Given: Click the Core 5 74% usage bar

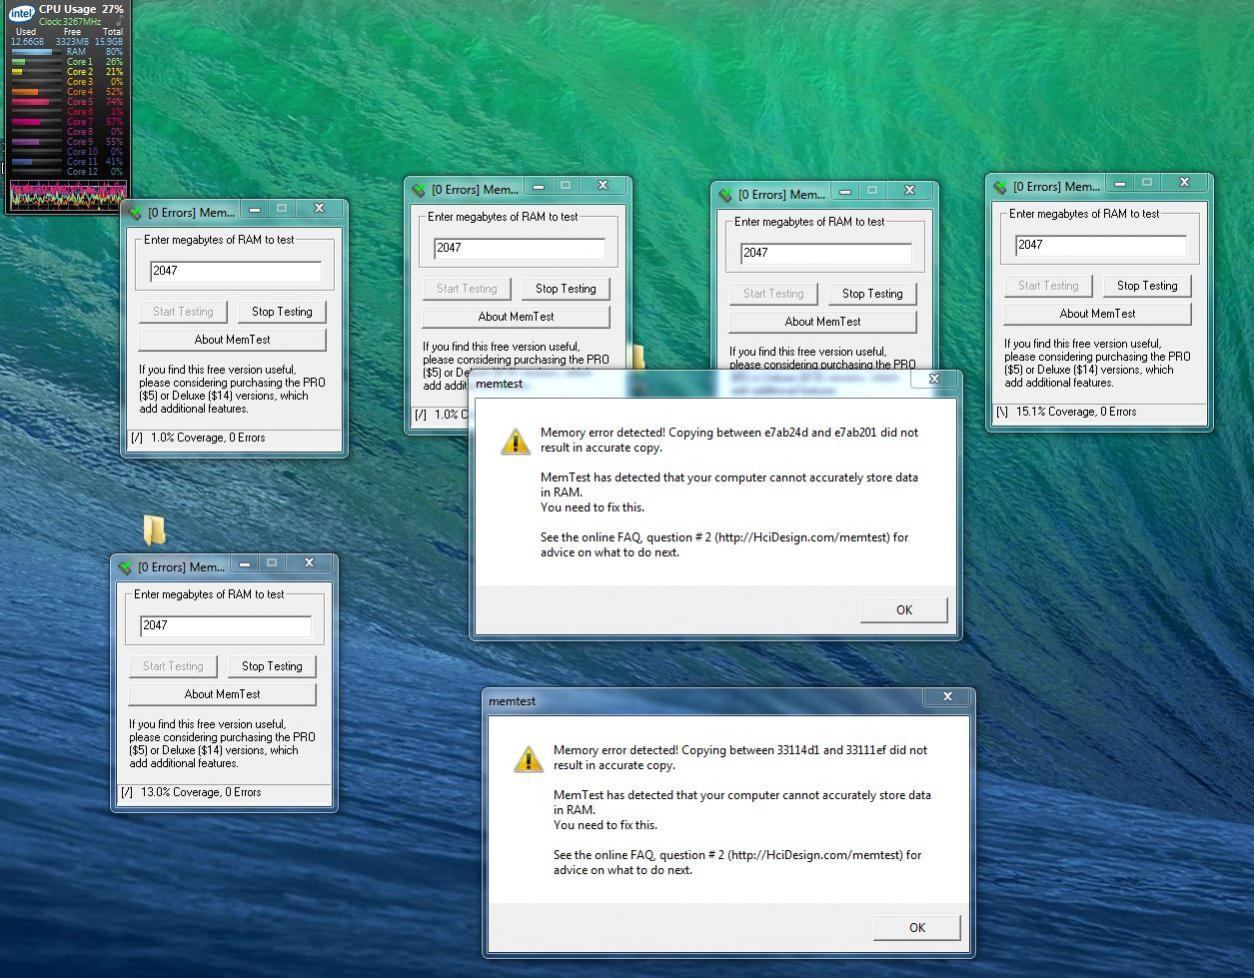Looking at the screenshot, I should (37, 102).
